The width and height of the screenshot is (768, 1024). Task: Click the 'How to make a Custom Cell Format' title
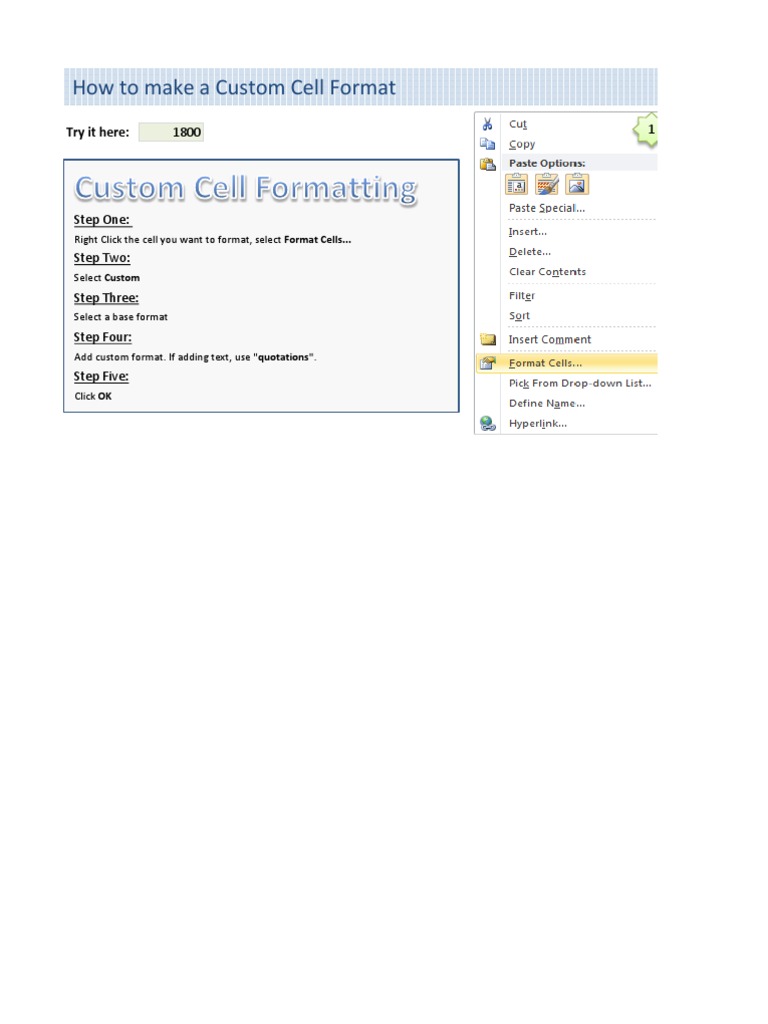tap(234, 88)
